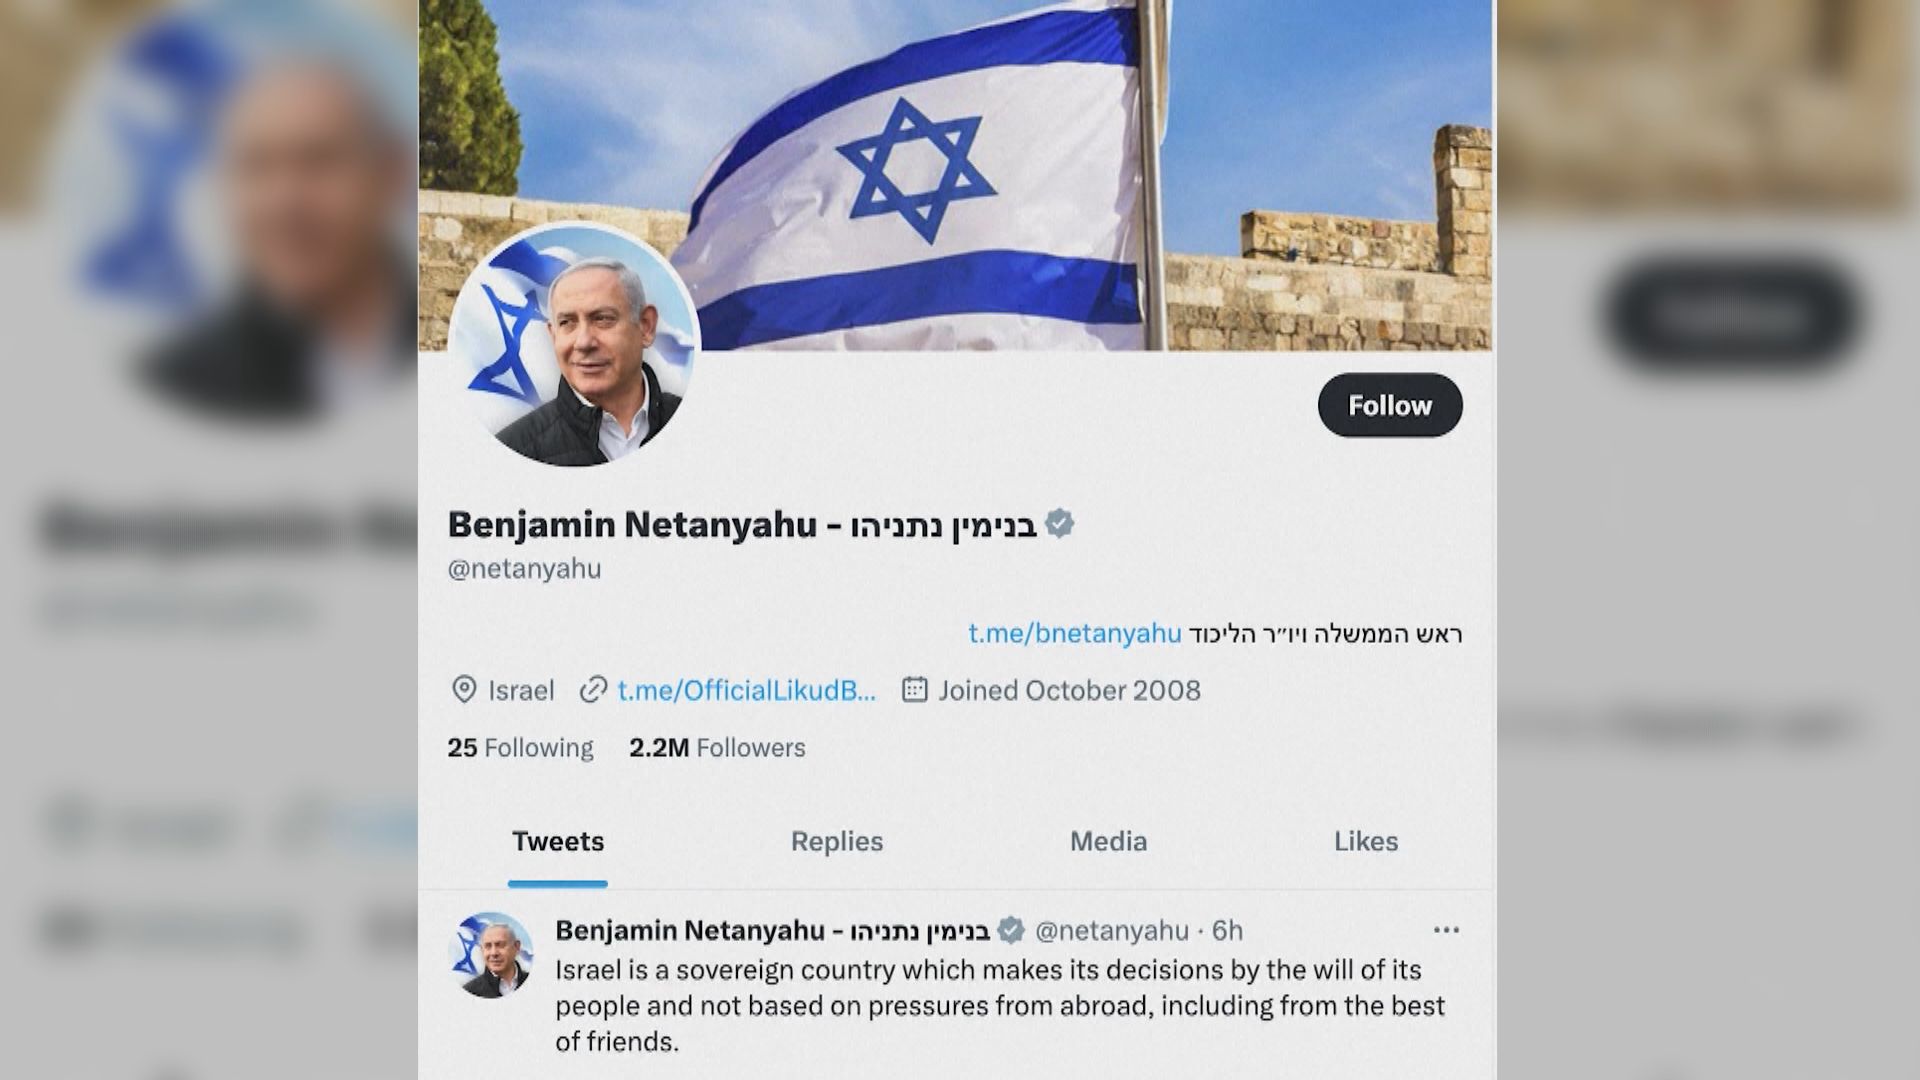Switch to the Media tab

click(1108, 842)
